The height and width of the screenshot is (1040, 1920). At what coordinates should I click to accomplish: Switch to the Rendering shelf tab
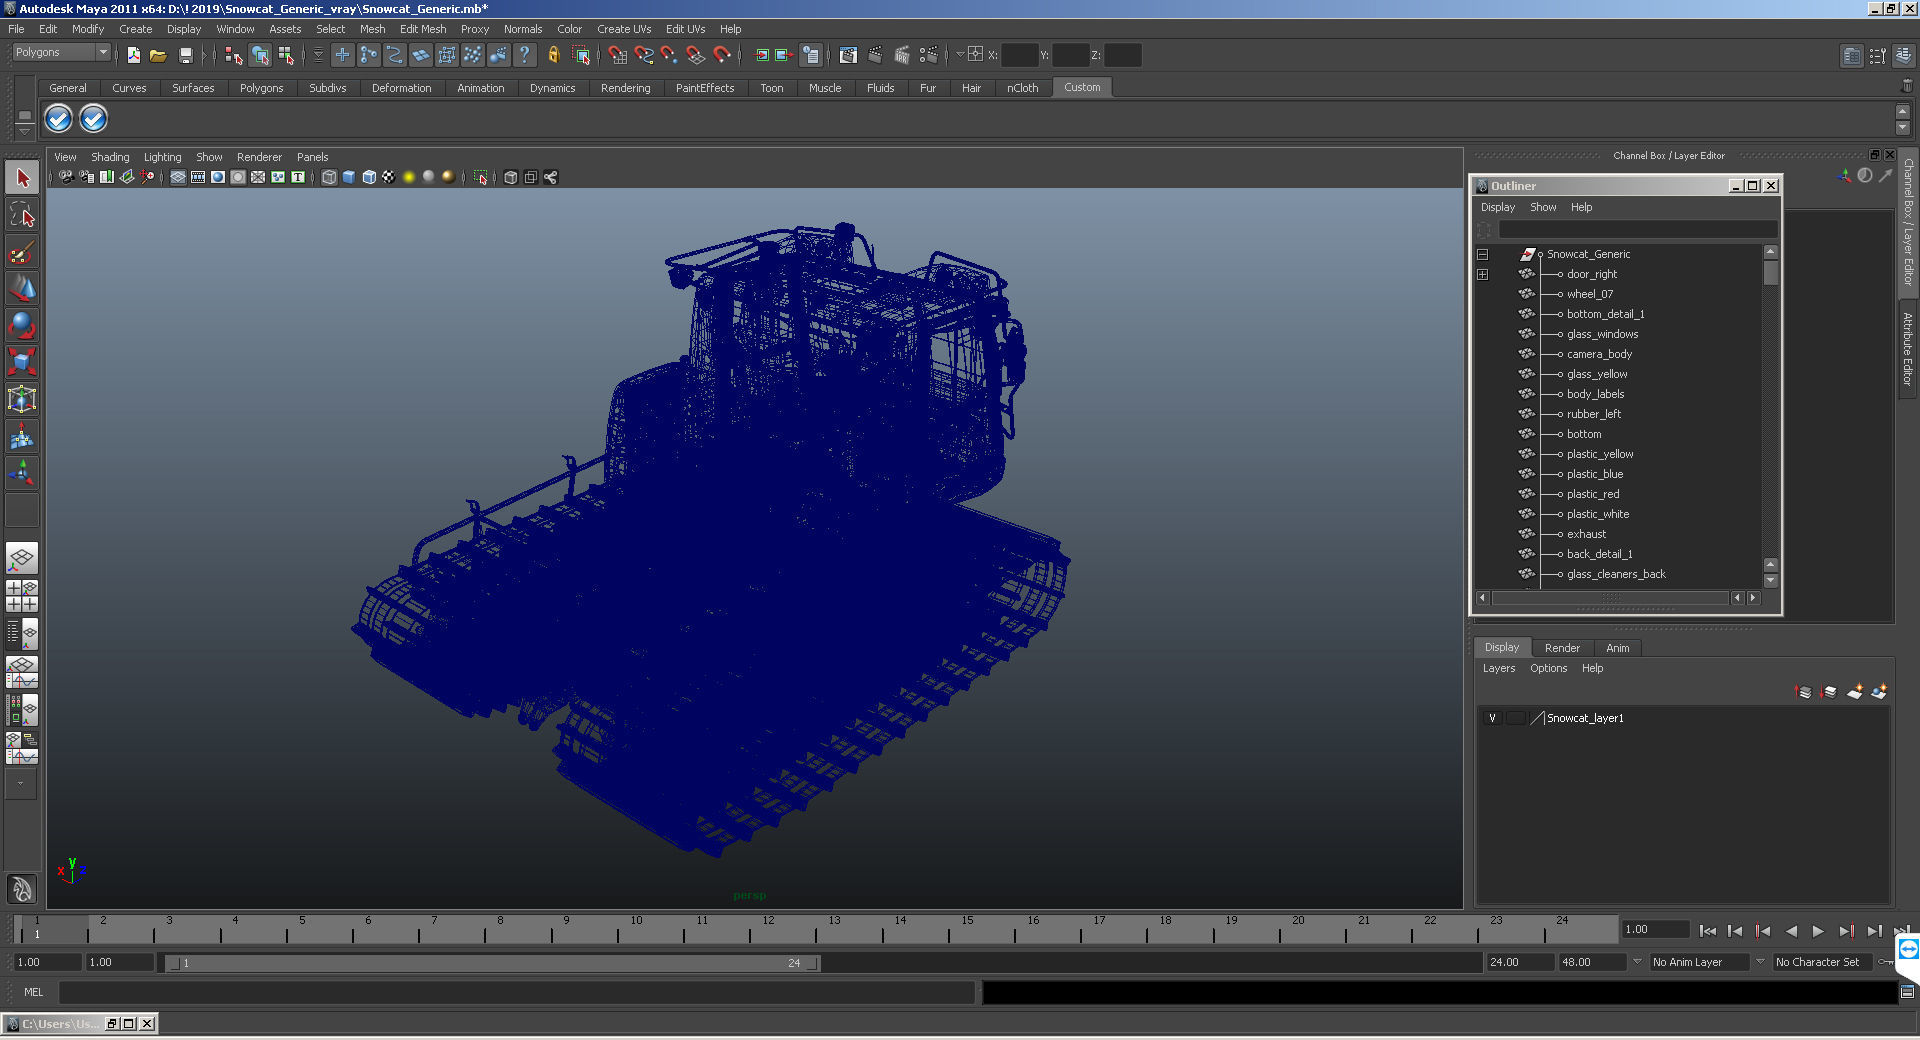click(625, 88)
